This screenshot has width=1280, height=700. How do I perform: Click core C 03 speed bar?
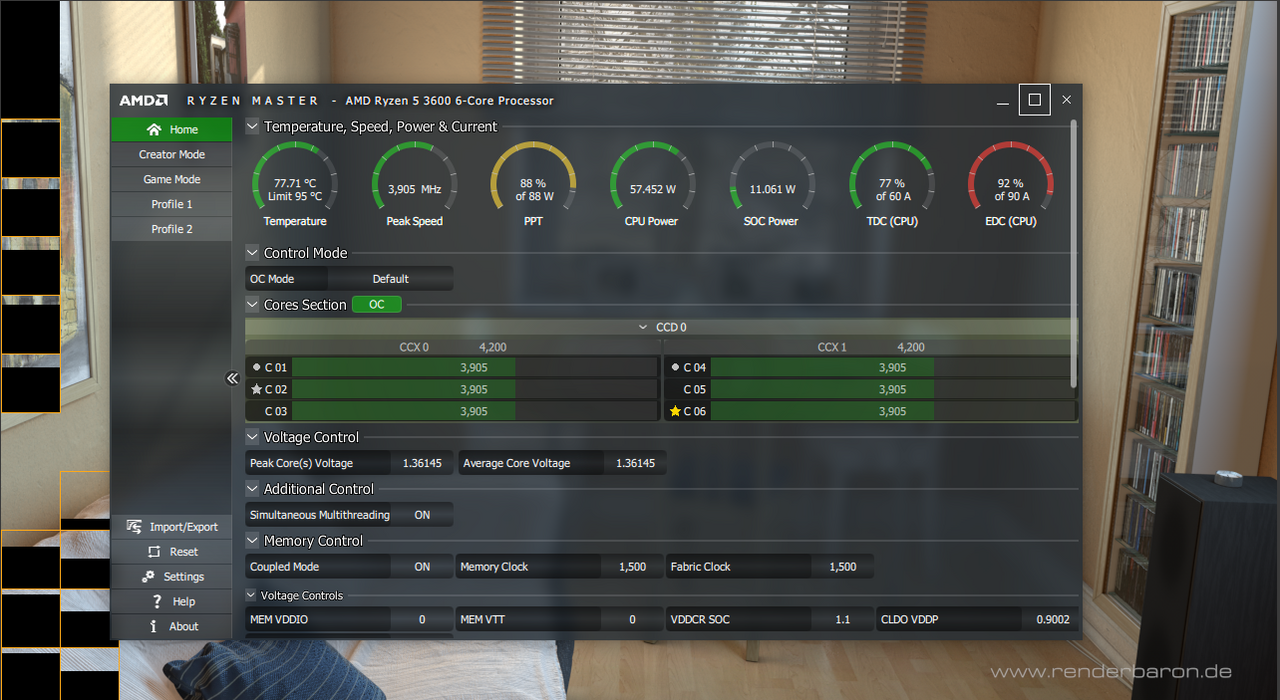coord(474,411)
